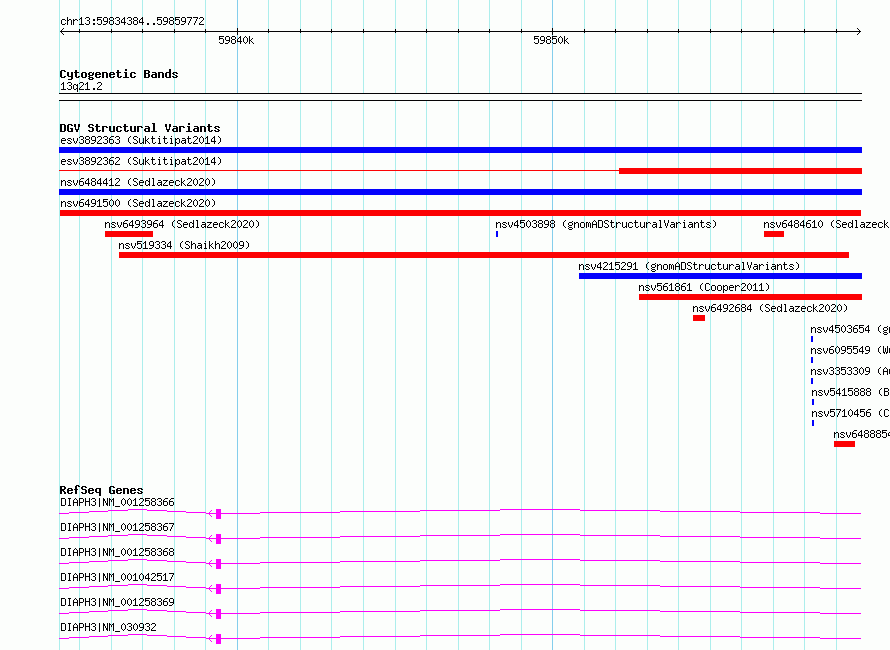This screenshot has height=650, width=890.
Task: Click DIAPH3 NM_030932 exon box
Action: pos(219,639)
